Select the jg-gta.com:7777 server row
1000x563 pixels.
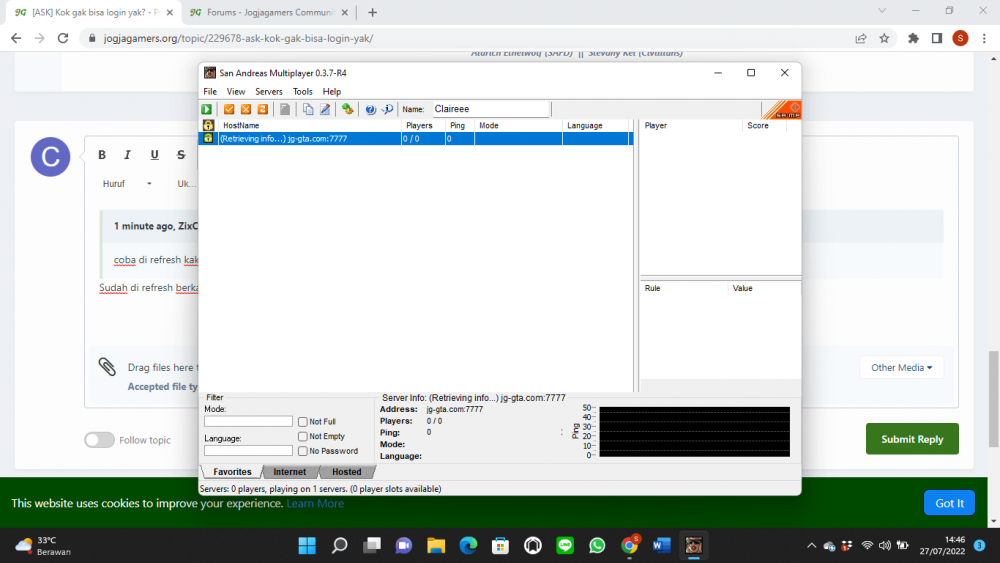coord(416,138)
